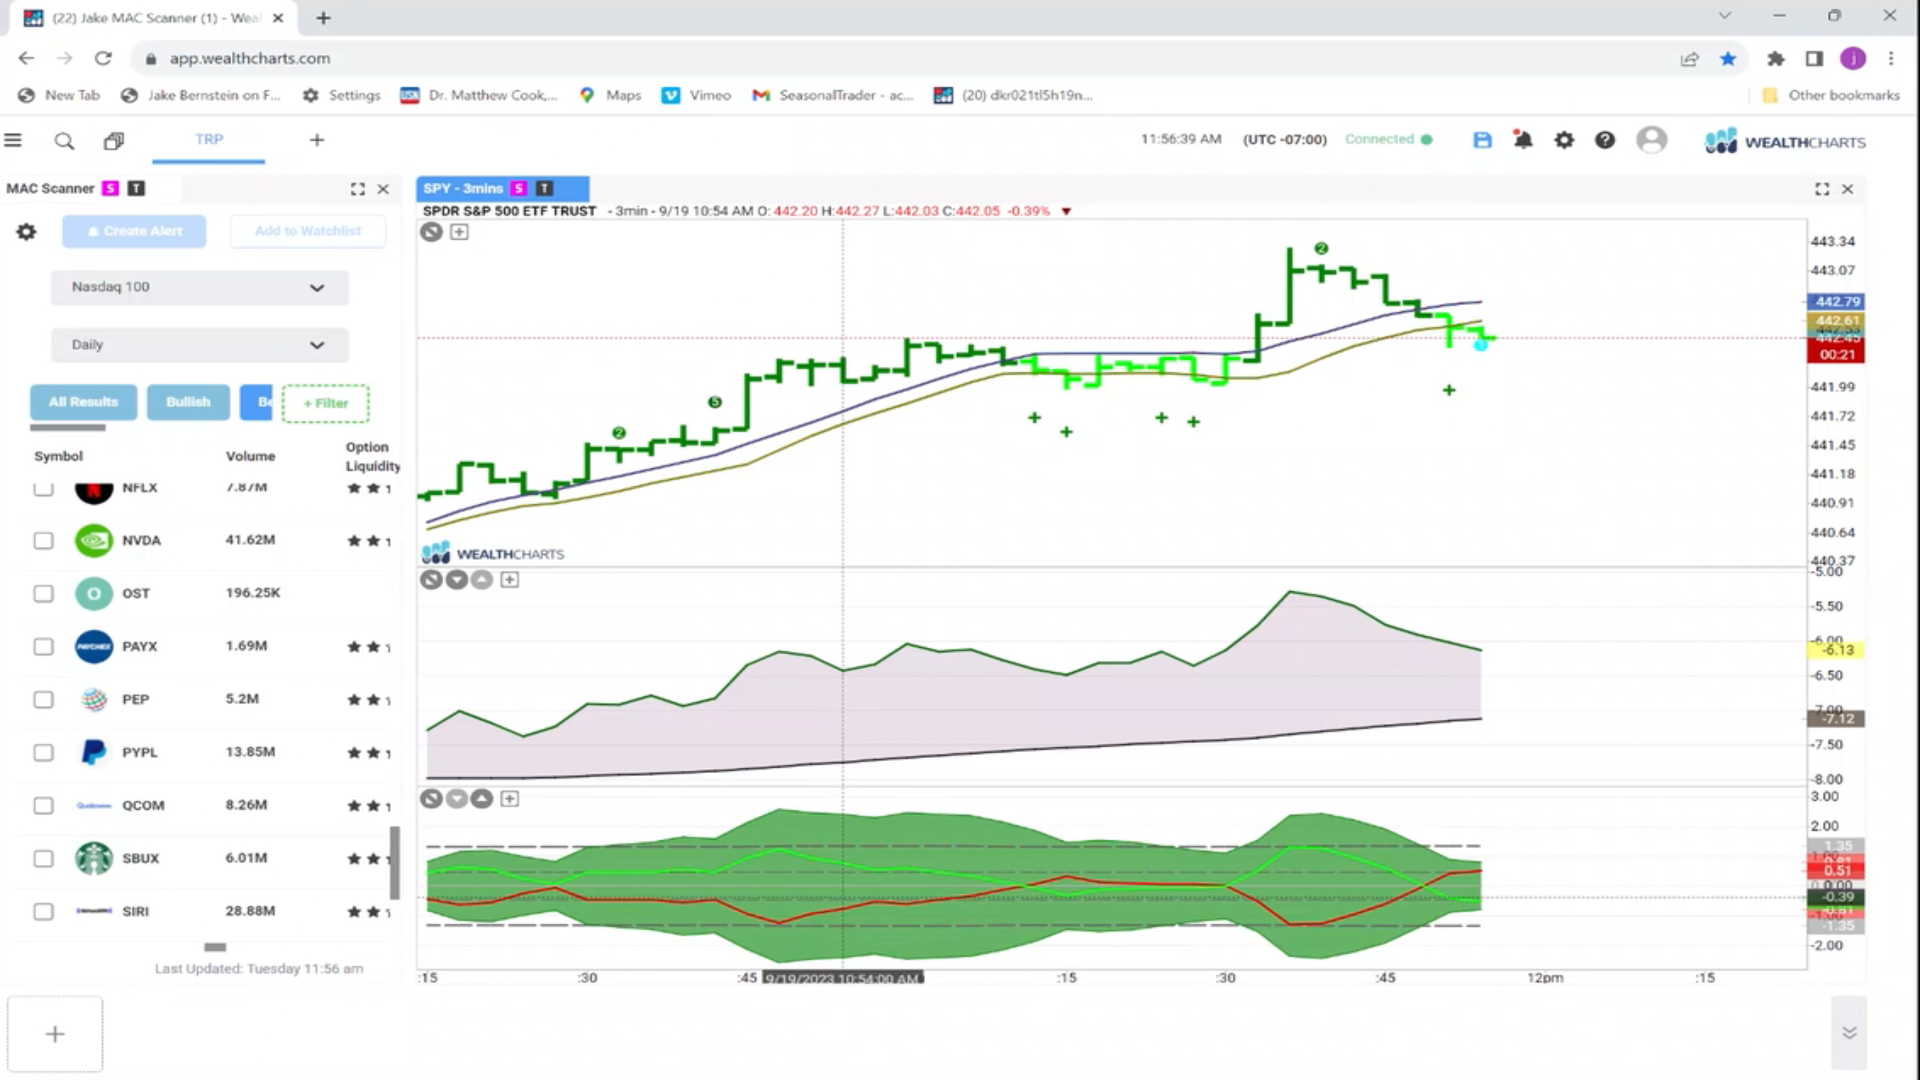Show the All Results filter
This screenshot has width=1920, height=1080.
click(x=83, y=402)
